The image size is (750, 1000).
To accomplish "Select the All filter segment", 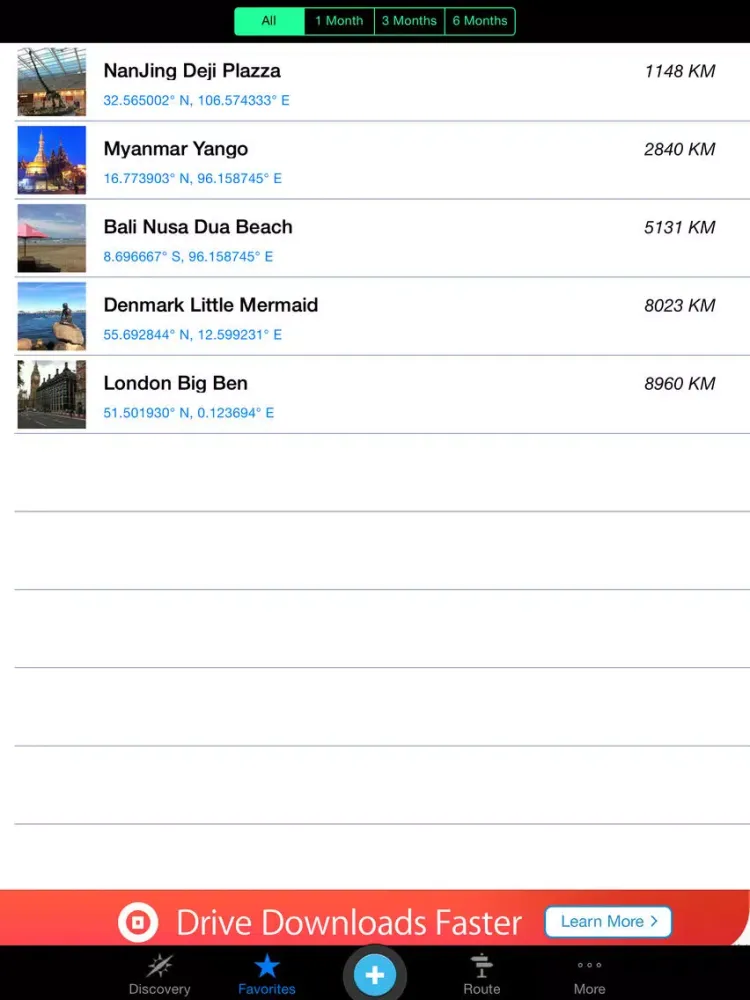I will pyautogui.click(x=269, y=21).
